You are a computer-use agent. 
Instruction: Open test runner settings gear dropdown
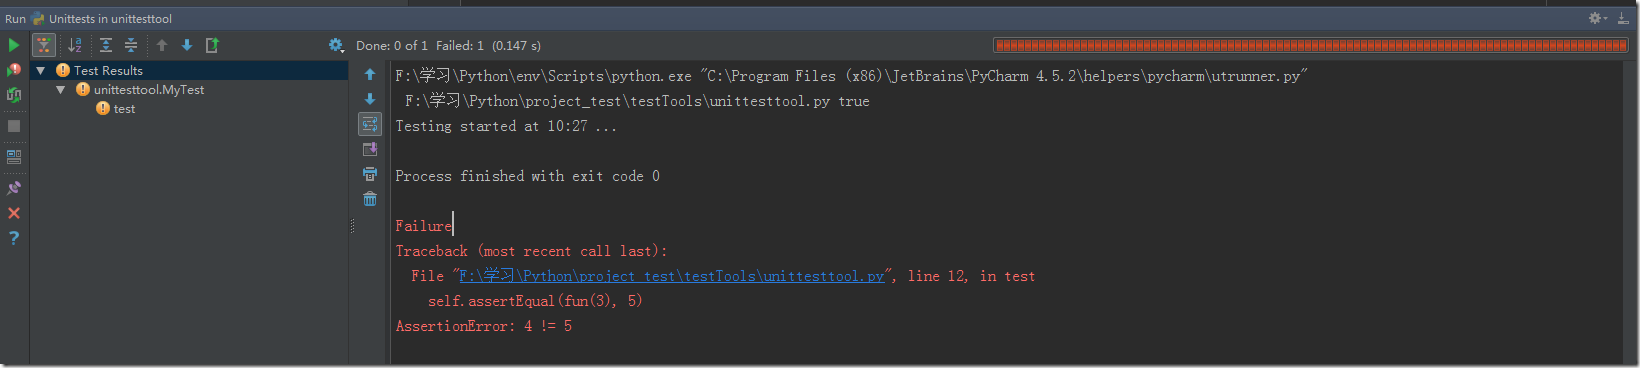pos(336,45)
